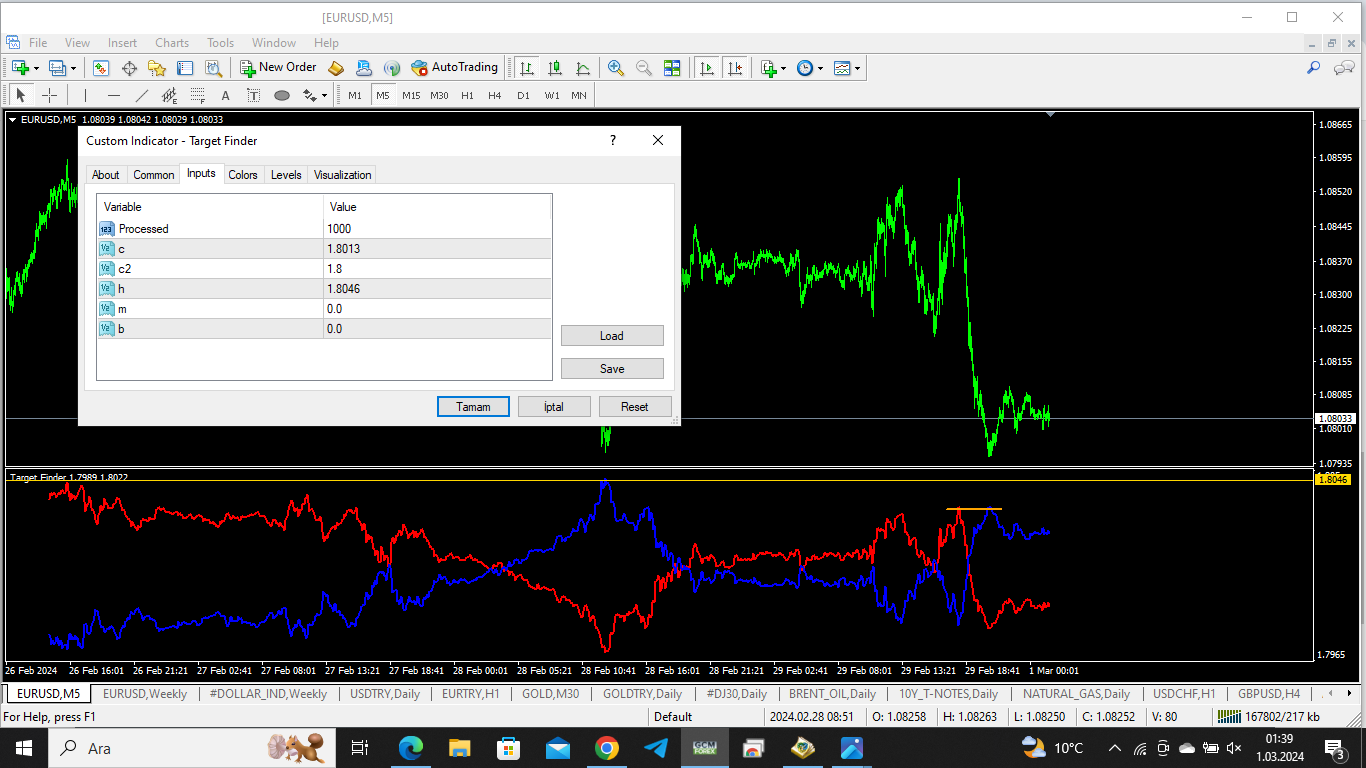Switch chart to candlesticks display
This screenshot has width=1366, height=768.
(555, 68)
